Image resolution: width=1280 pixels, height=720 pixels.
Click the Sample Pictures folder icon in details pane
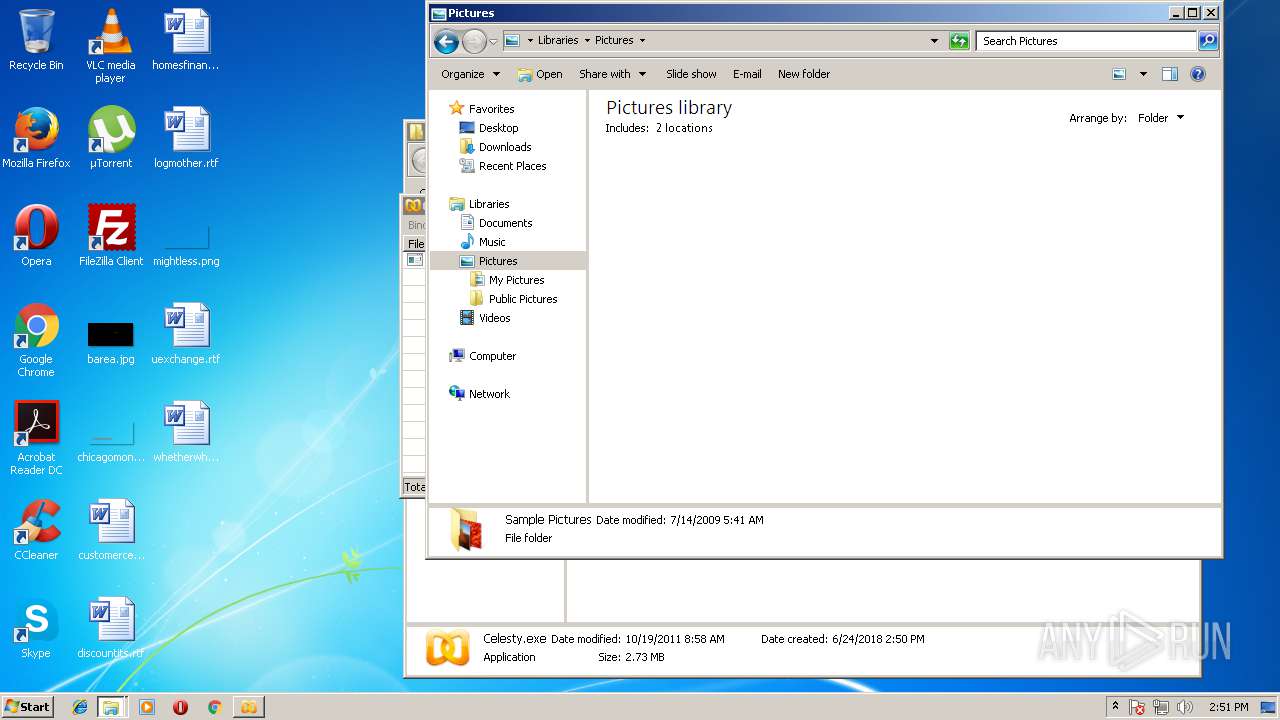point(466,529)
